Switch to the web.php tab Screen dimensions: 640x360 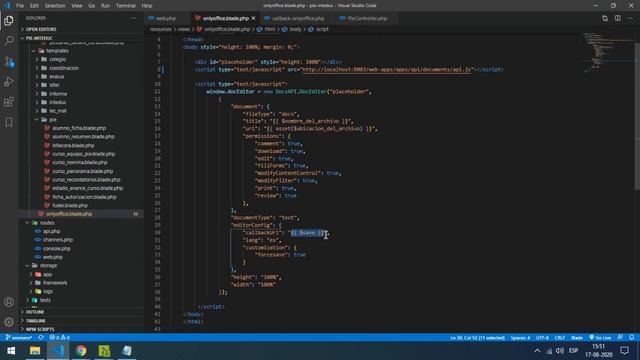click(x=167, y=18)
